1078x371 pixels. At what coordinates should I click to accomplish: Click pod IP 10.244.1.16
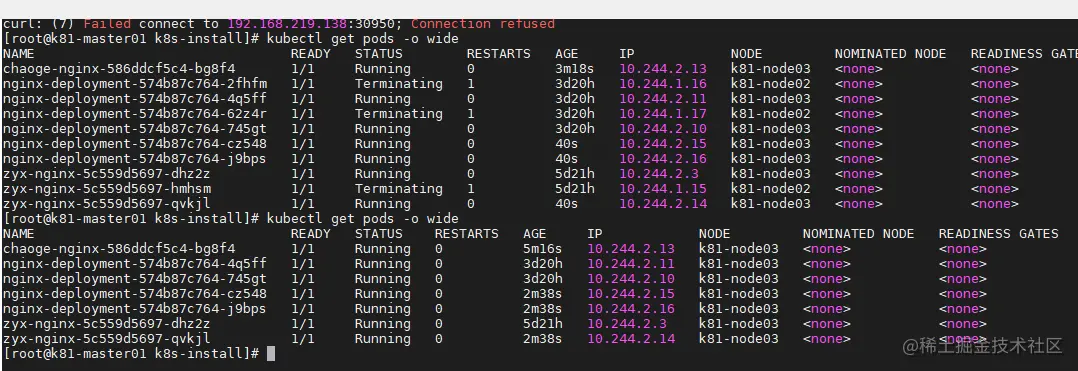coord(663,84)
